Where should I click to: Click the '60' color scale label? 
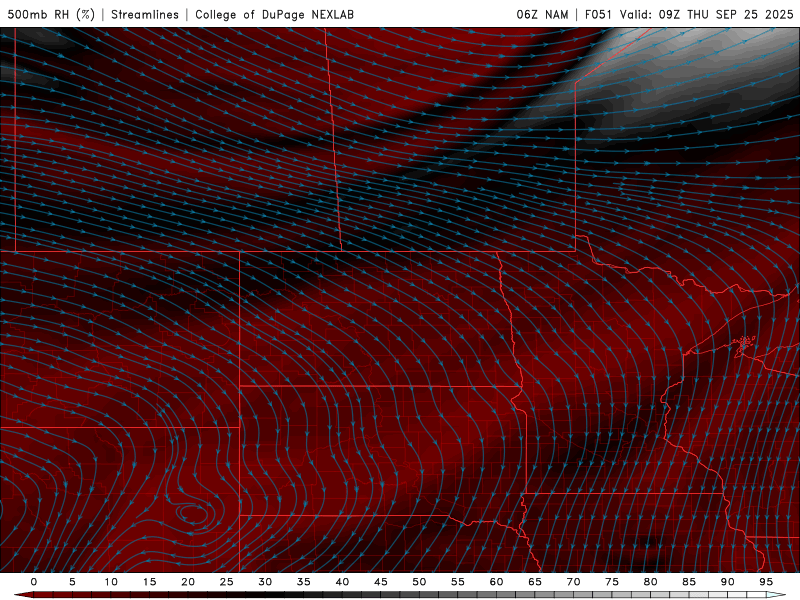tap(496, 582)
